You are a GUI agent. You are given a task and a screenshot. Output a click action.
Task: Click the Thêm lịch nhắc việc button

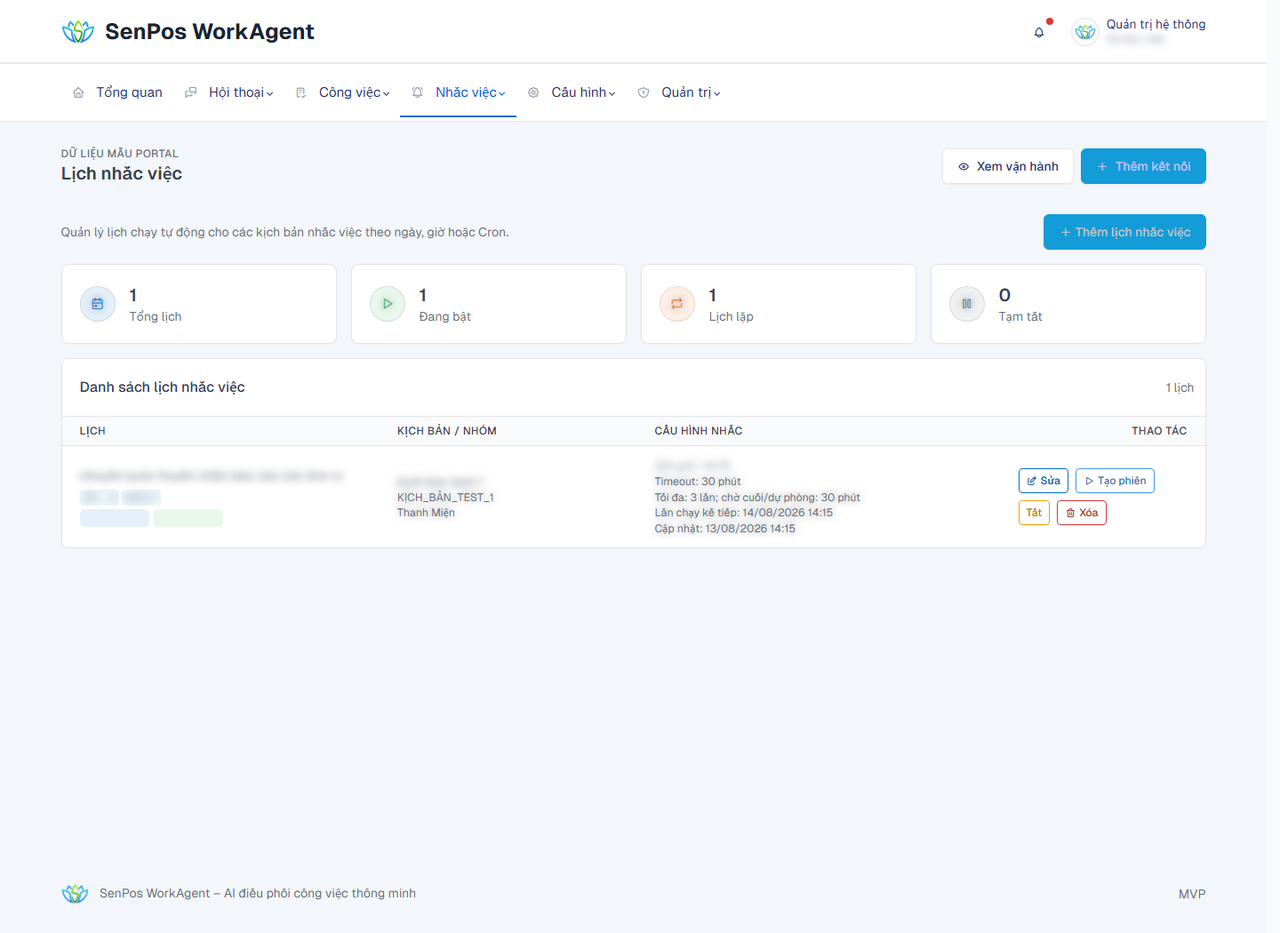(1124, 232)
